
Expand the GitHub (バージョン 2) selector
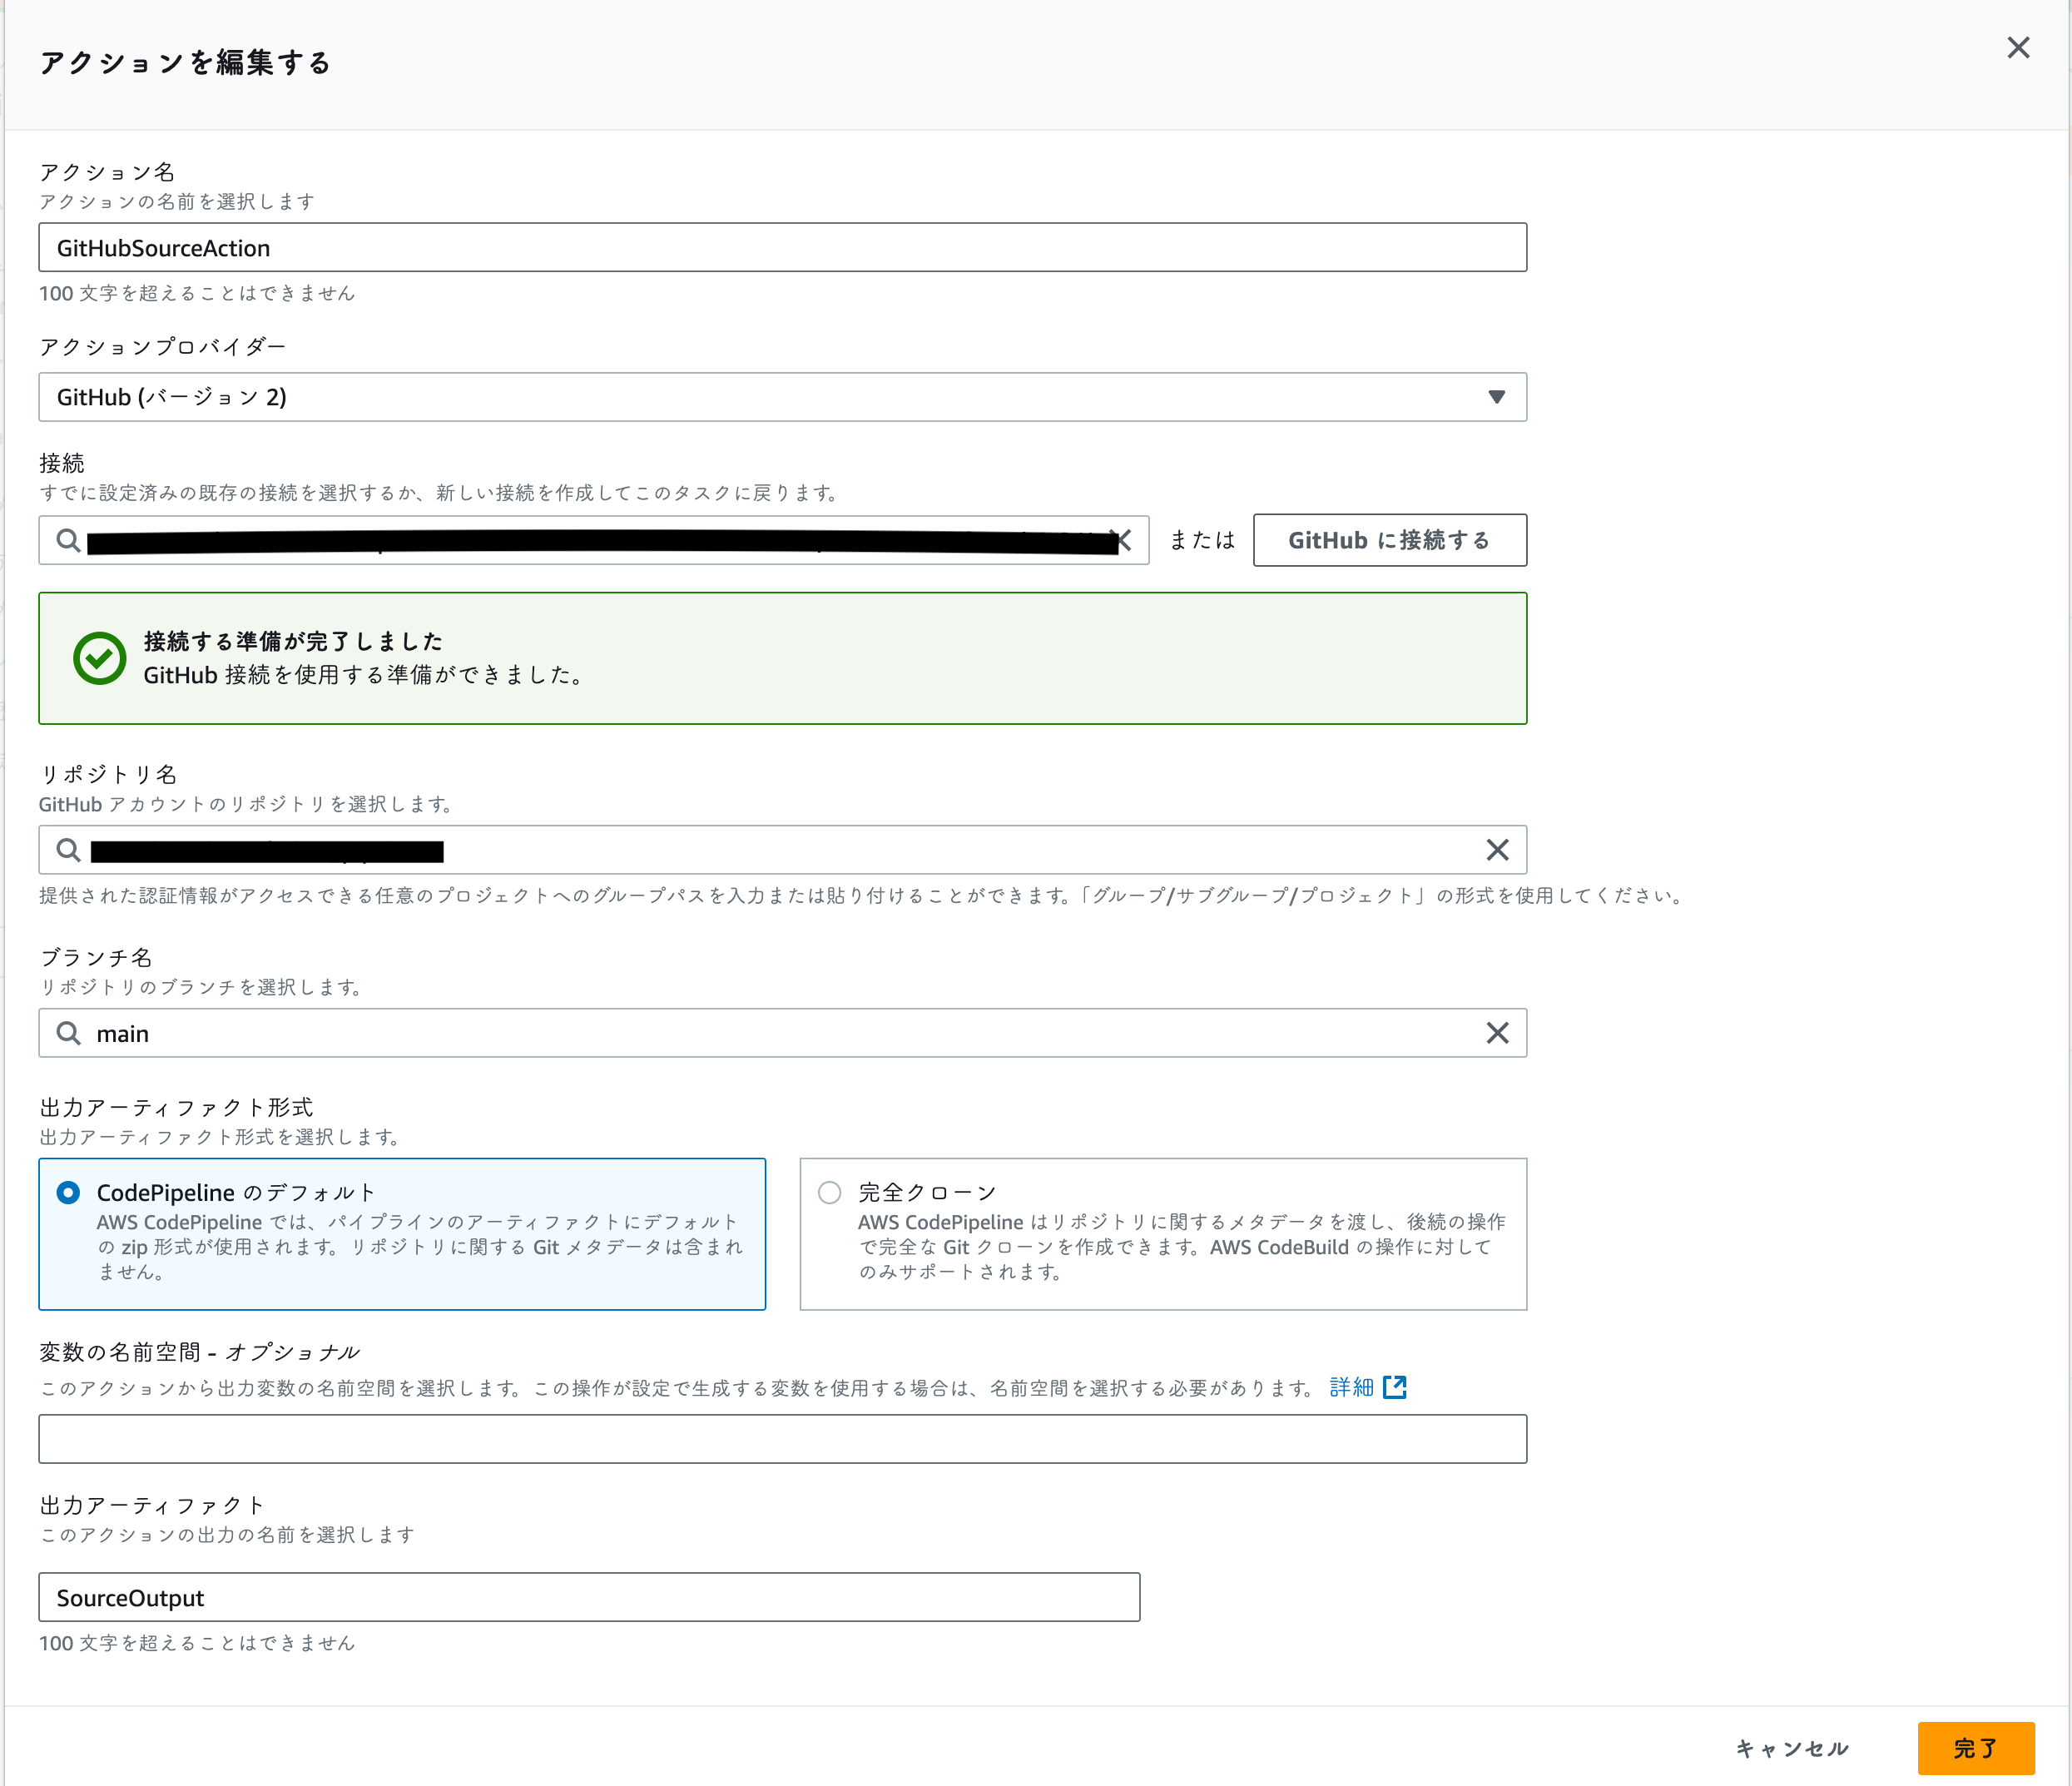[x=782, y=396]
